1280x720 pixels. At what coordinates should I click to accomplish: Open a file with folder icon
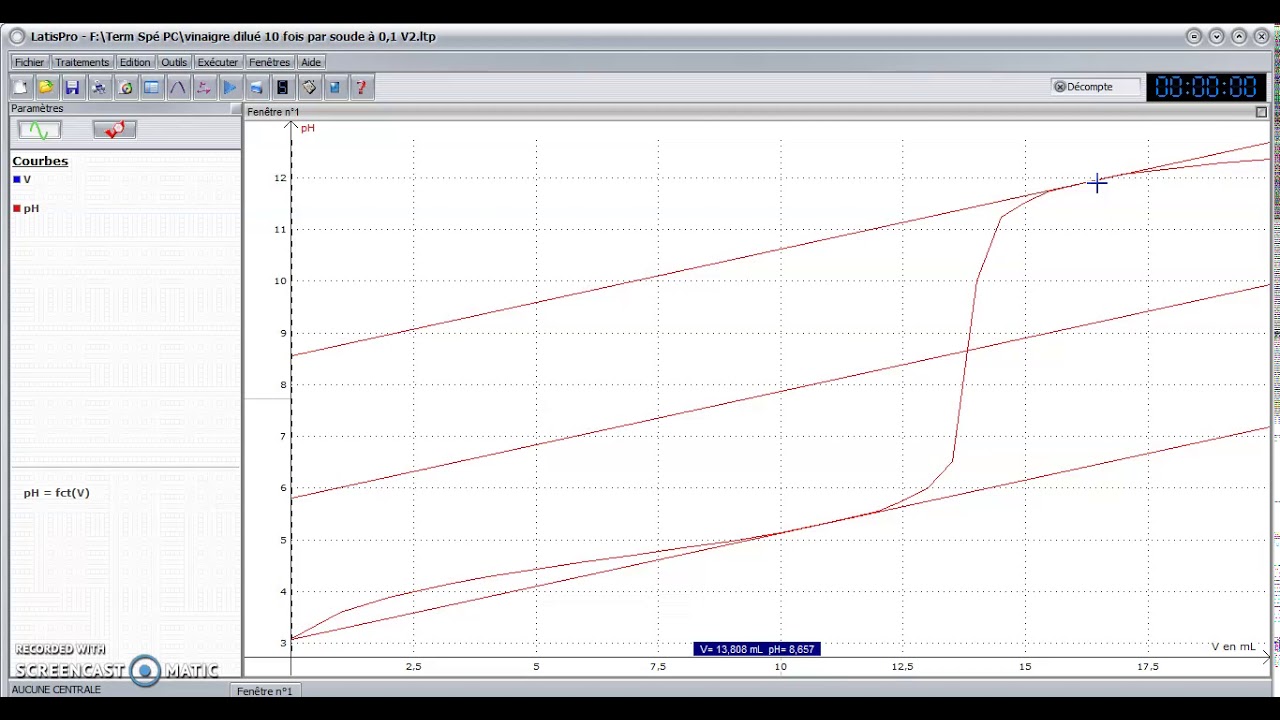(46, 88)
